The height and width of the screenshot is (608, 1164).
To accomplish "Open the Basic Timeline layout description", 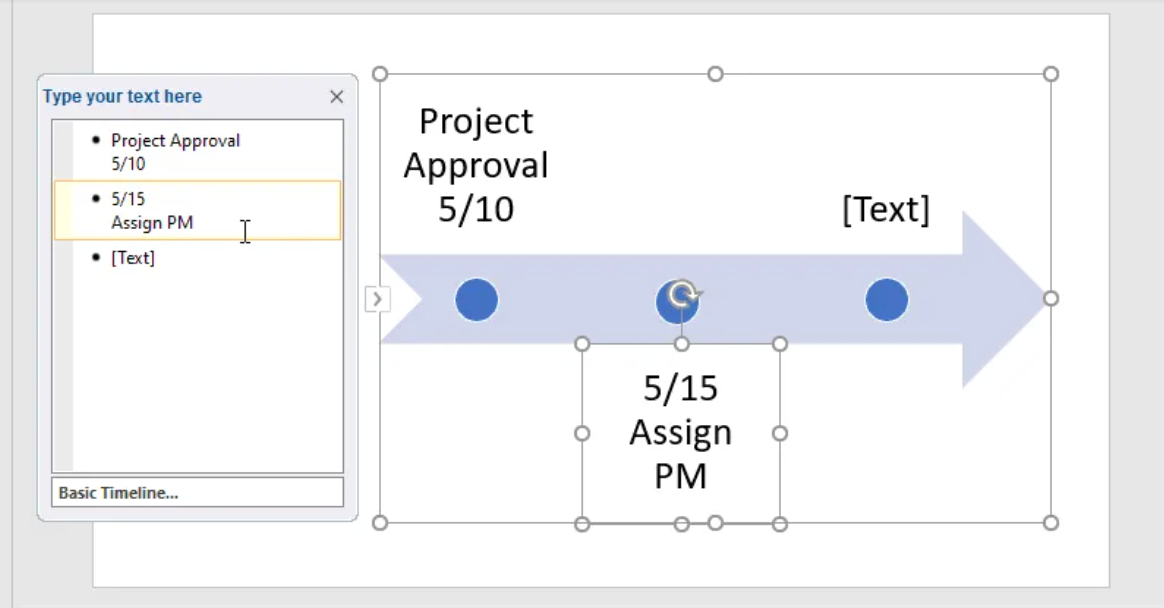I will tap(197, 492).
